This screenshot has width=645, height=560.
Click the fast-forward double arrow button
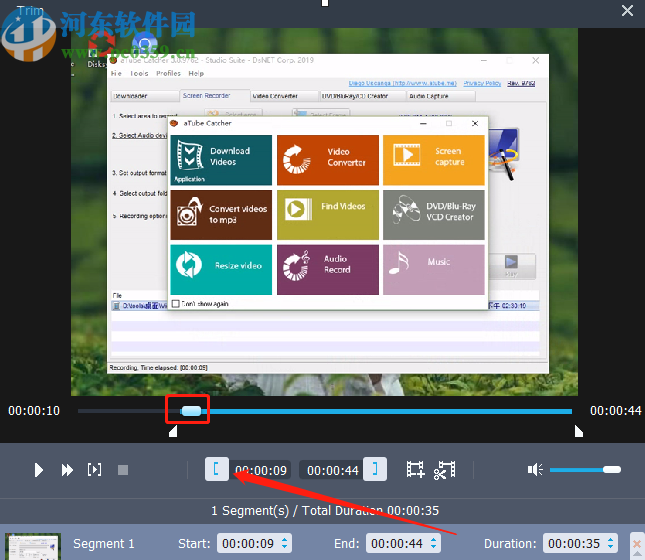pos(67,469)
